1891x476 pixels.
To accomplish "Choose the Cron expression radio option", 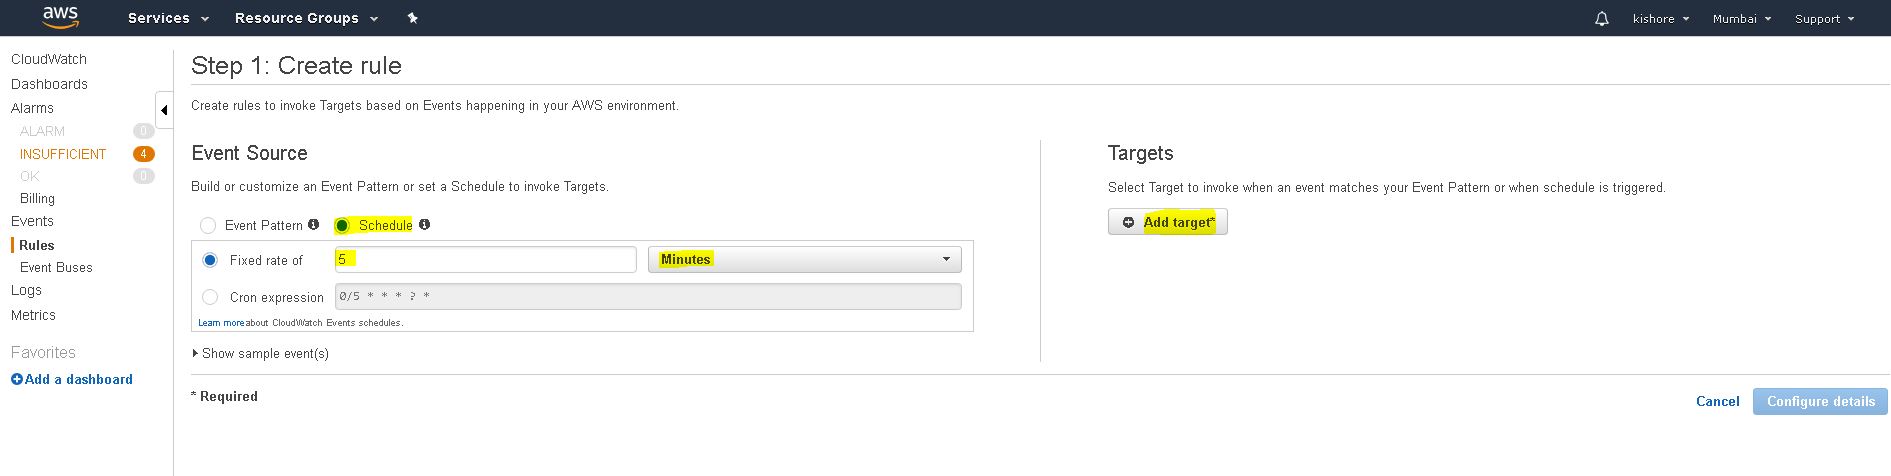I will coord(210,297).
